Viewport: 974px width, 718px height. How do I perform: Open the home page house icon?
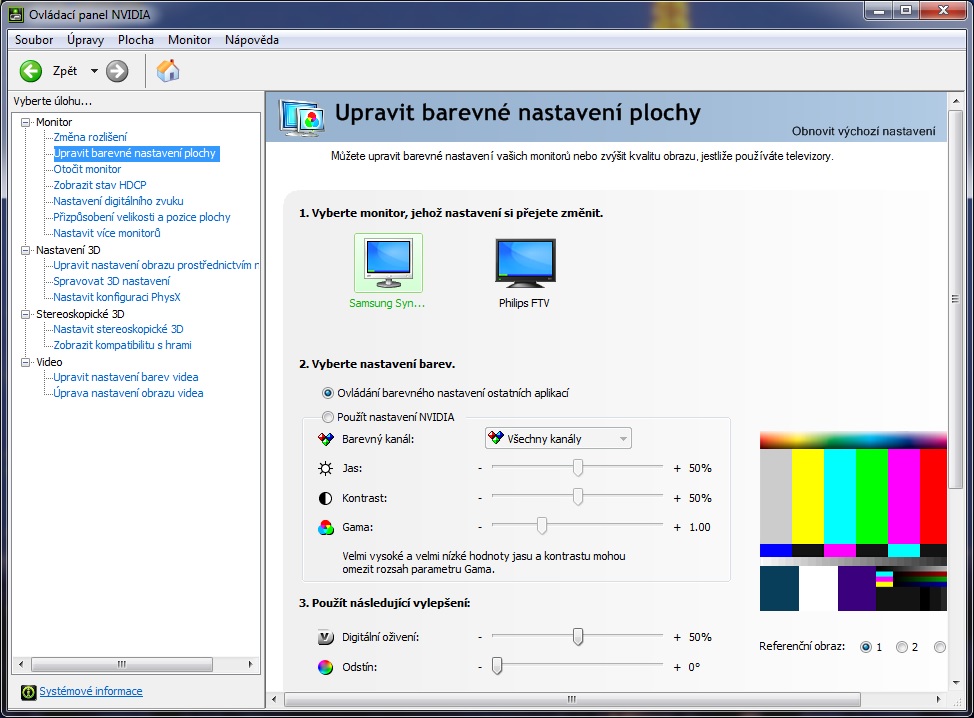(168, 71)
